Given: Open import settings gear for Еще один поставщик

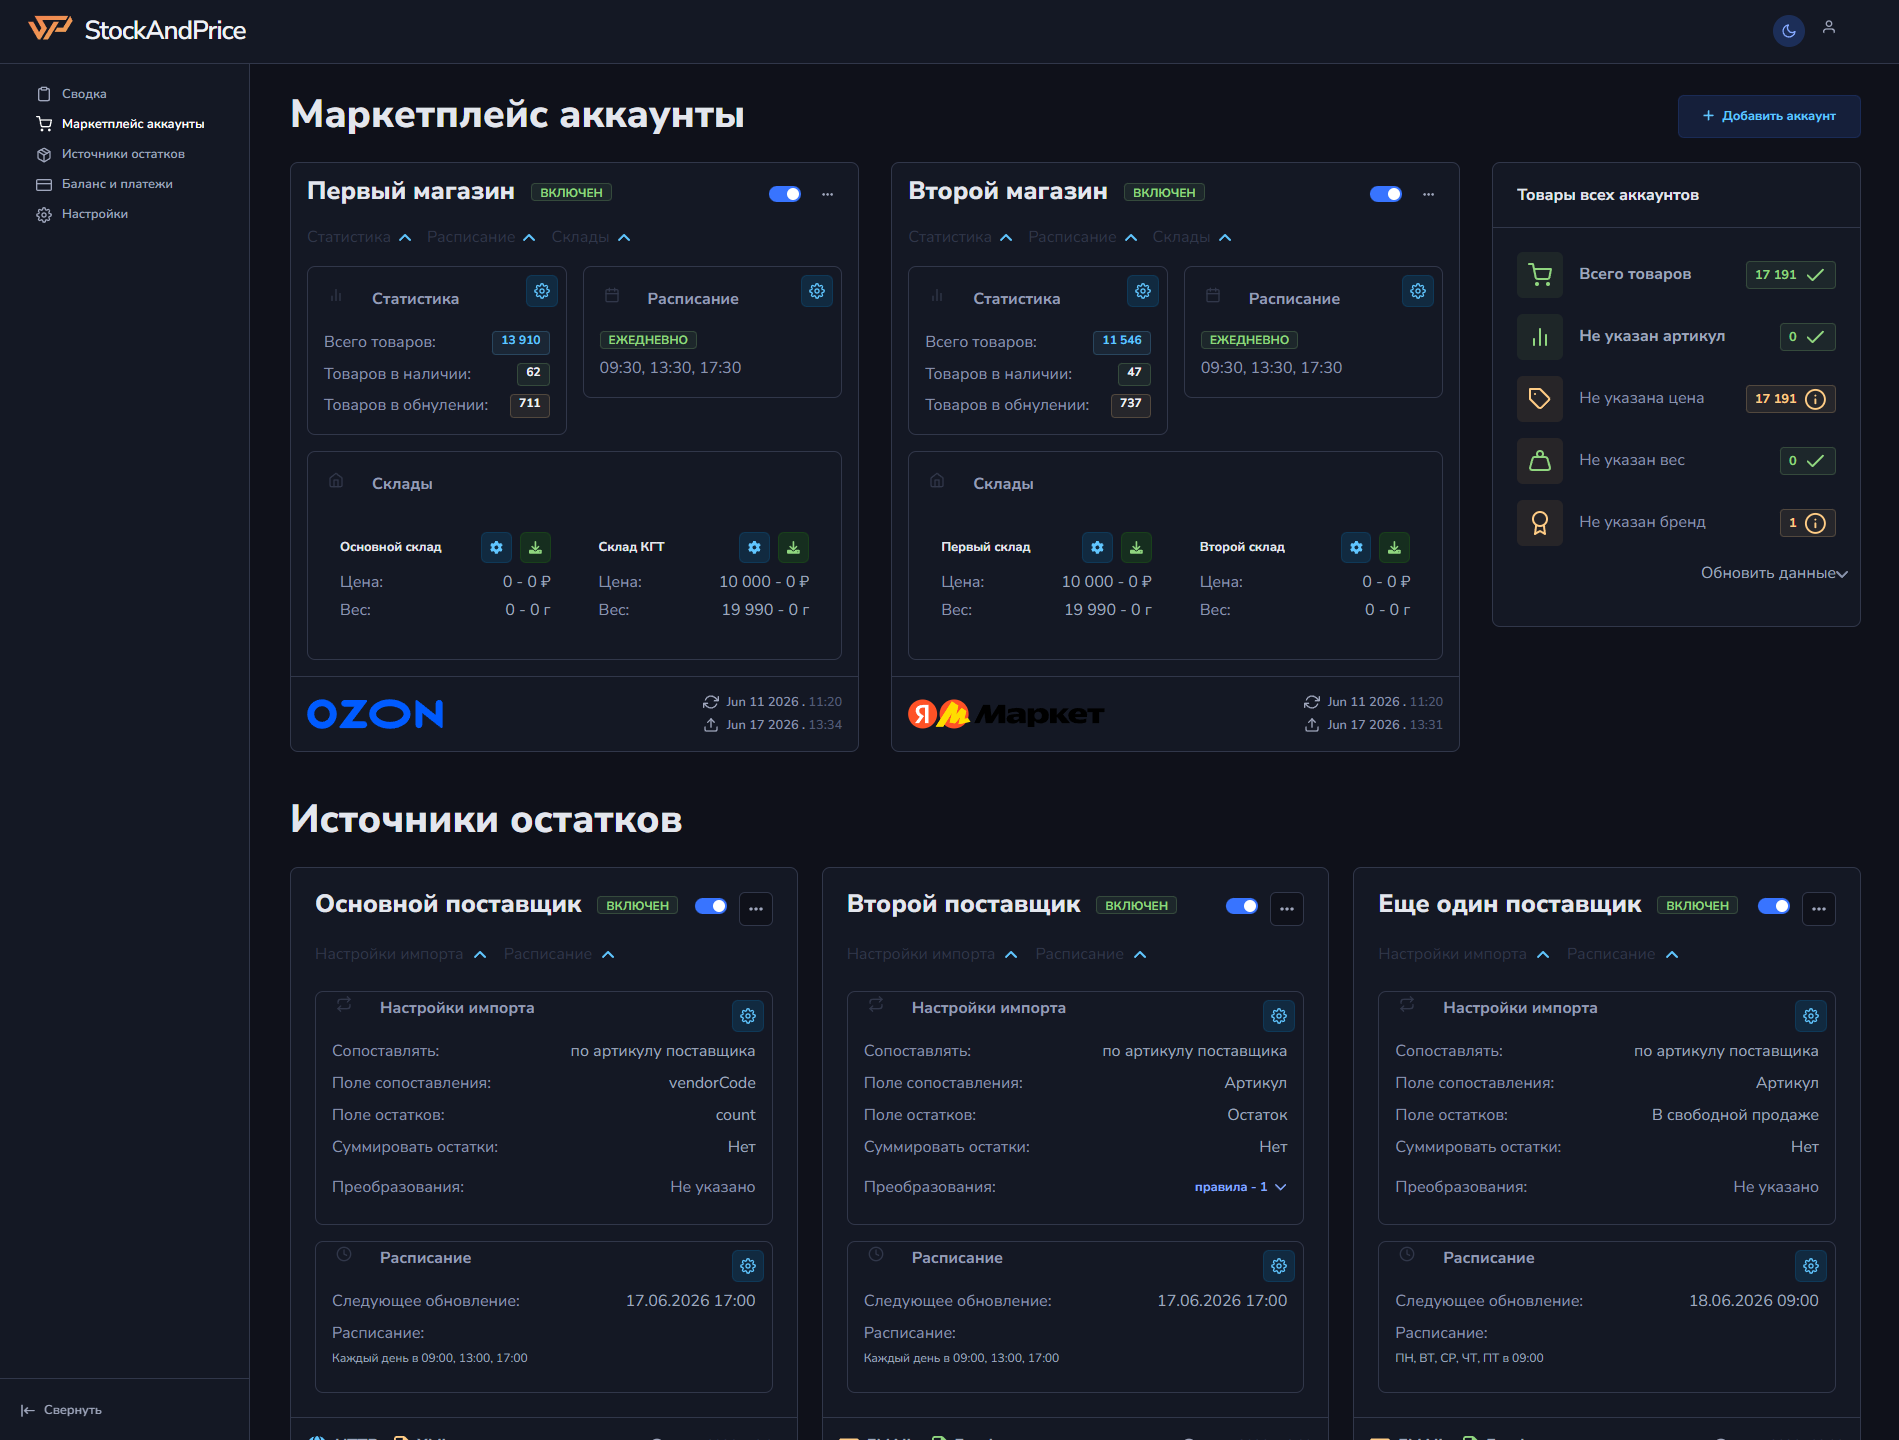Looking at the screenshot, I should click(x=1811, y=1016).
